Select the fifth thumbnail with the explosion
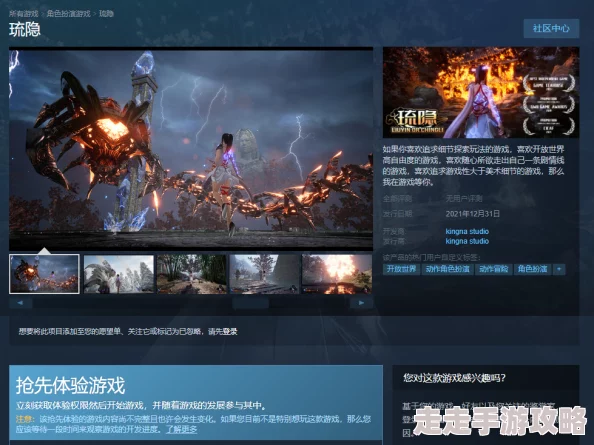 click(x=337, y=274)
